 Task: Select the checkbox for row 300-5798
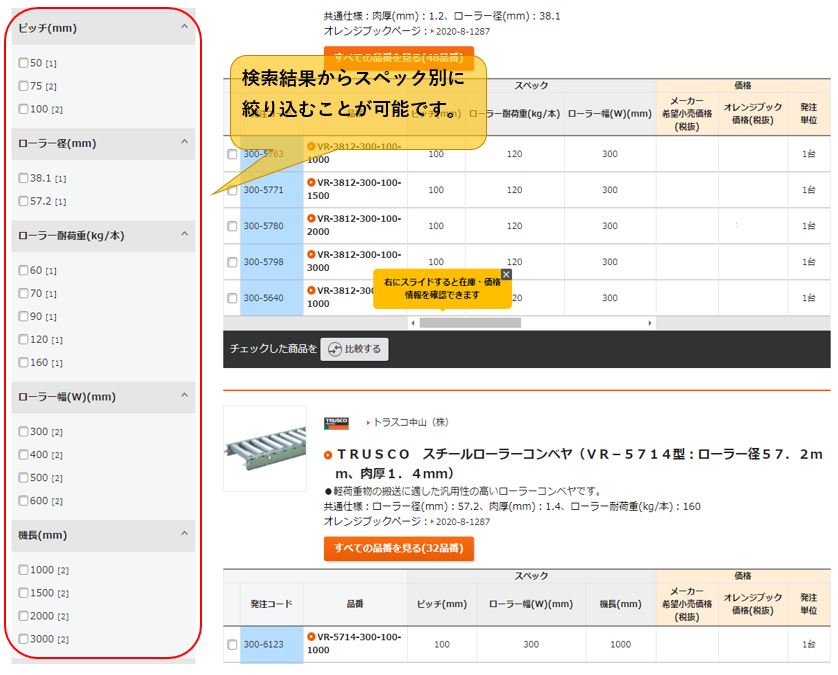[232, 262]
